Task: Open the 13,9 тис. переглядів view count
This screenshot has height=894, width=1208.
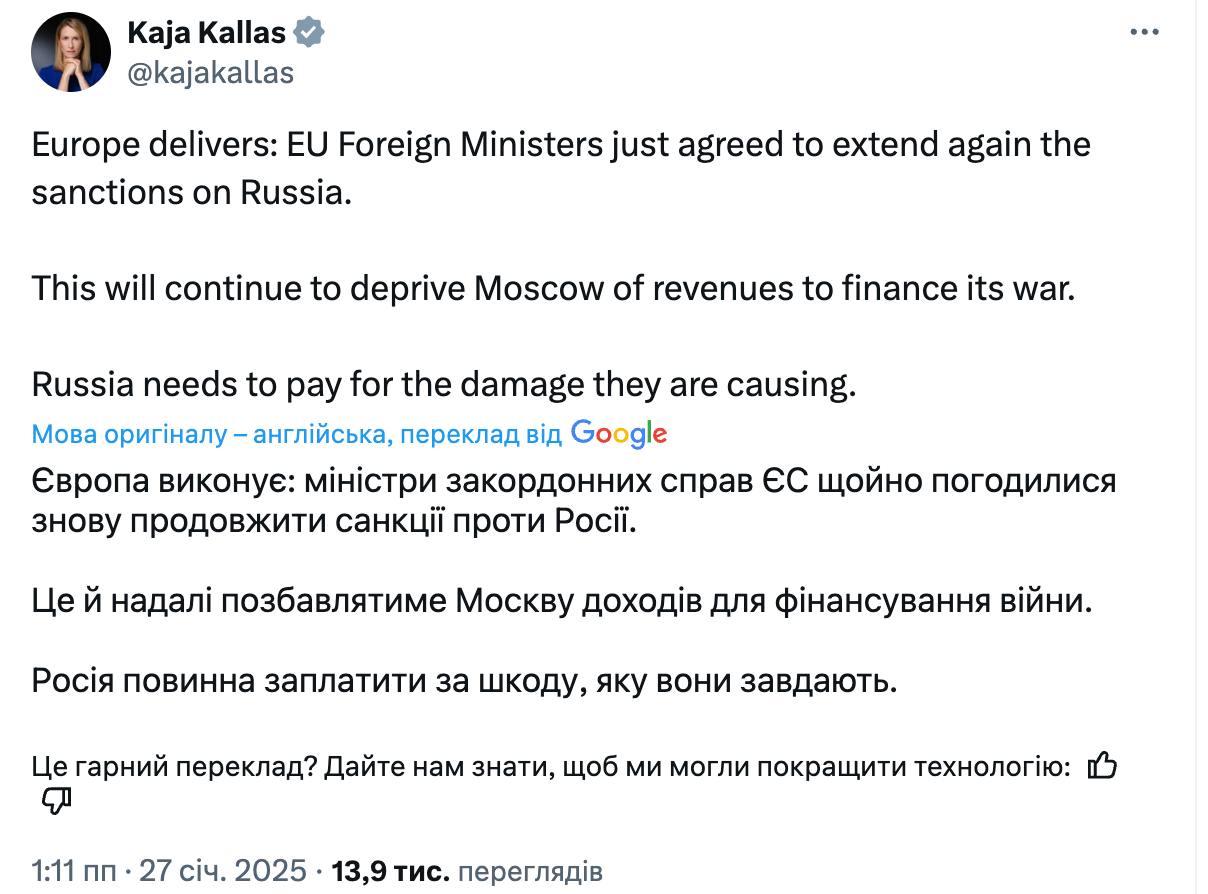Action: click(x=467, y=871)
